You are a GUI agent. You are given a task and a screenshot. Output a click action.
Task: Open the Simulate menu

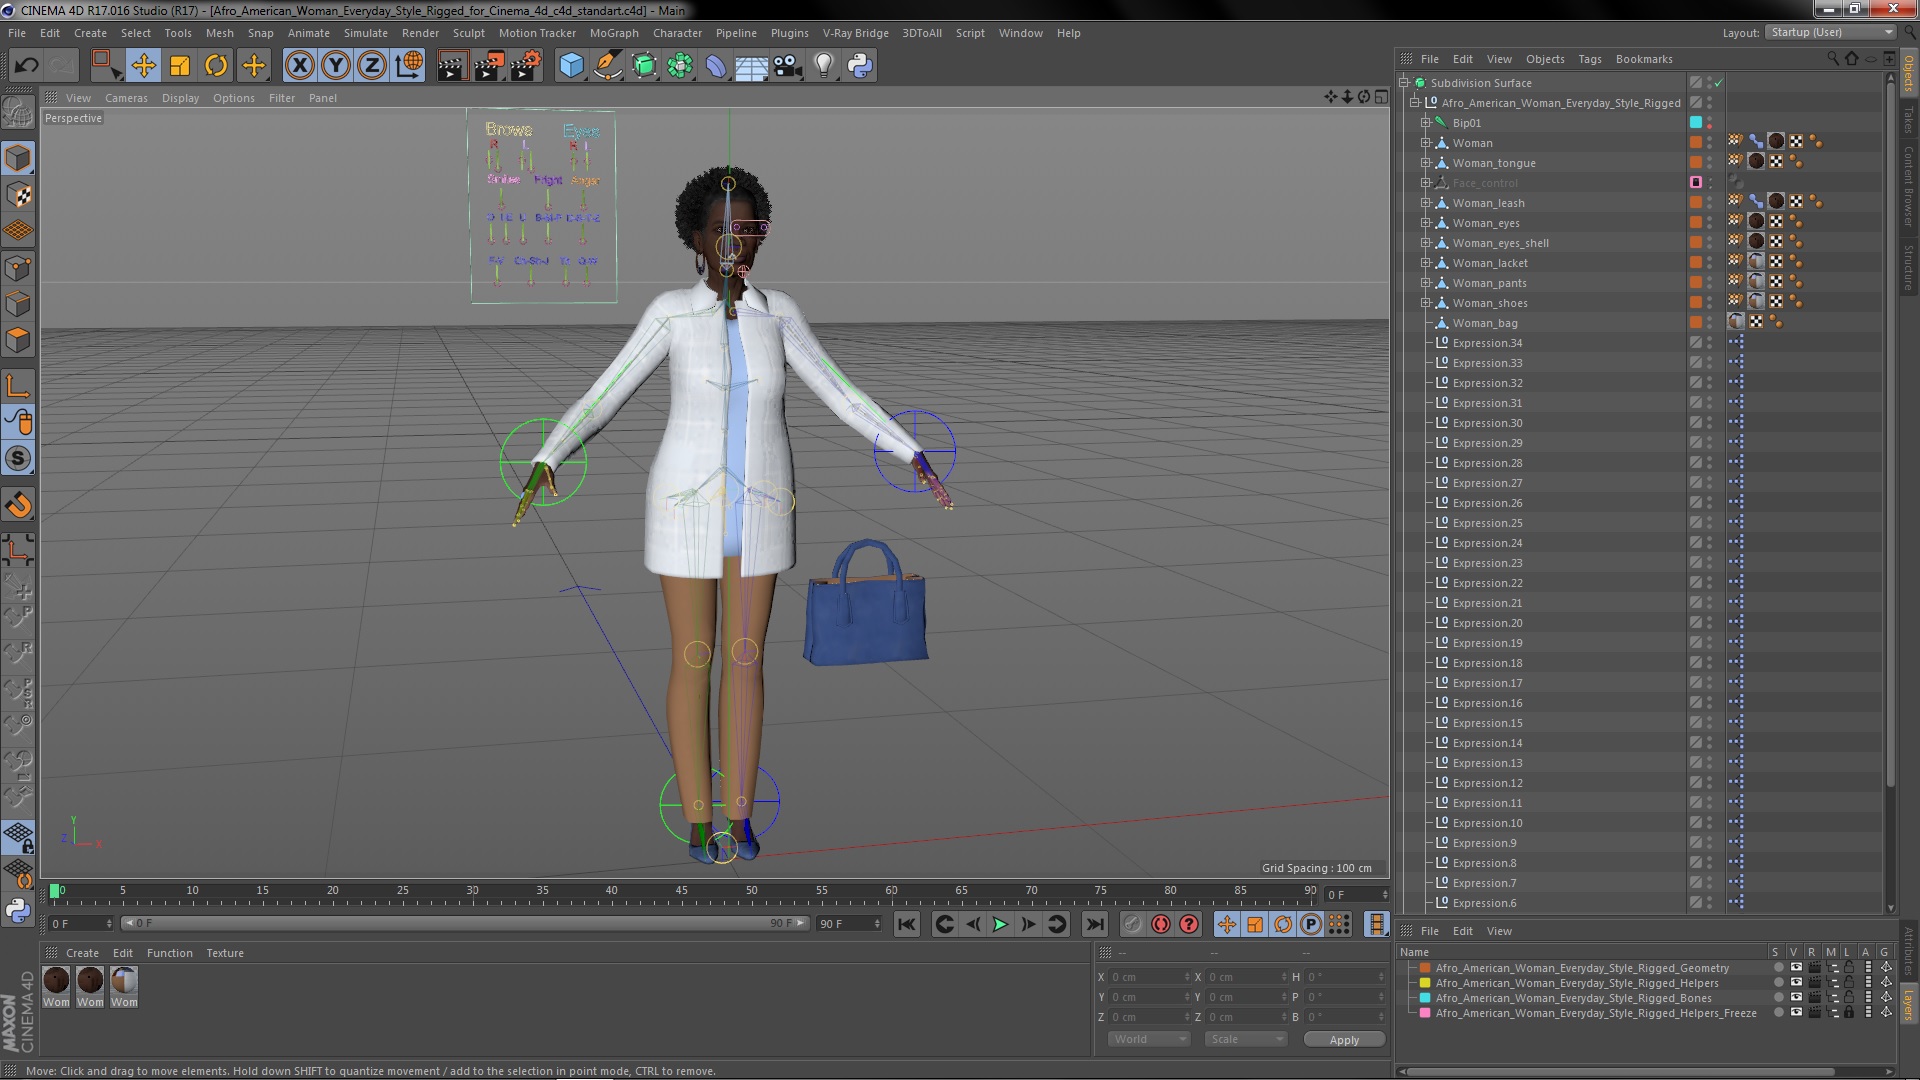366,33
